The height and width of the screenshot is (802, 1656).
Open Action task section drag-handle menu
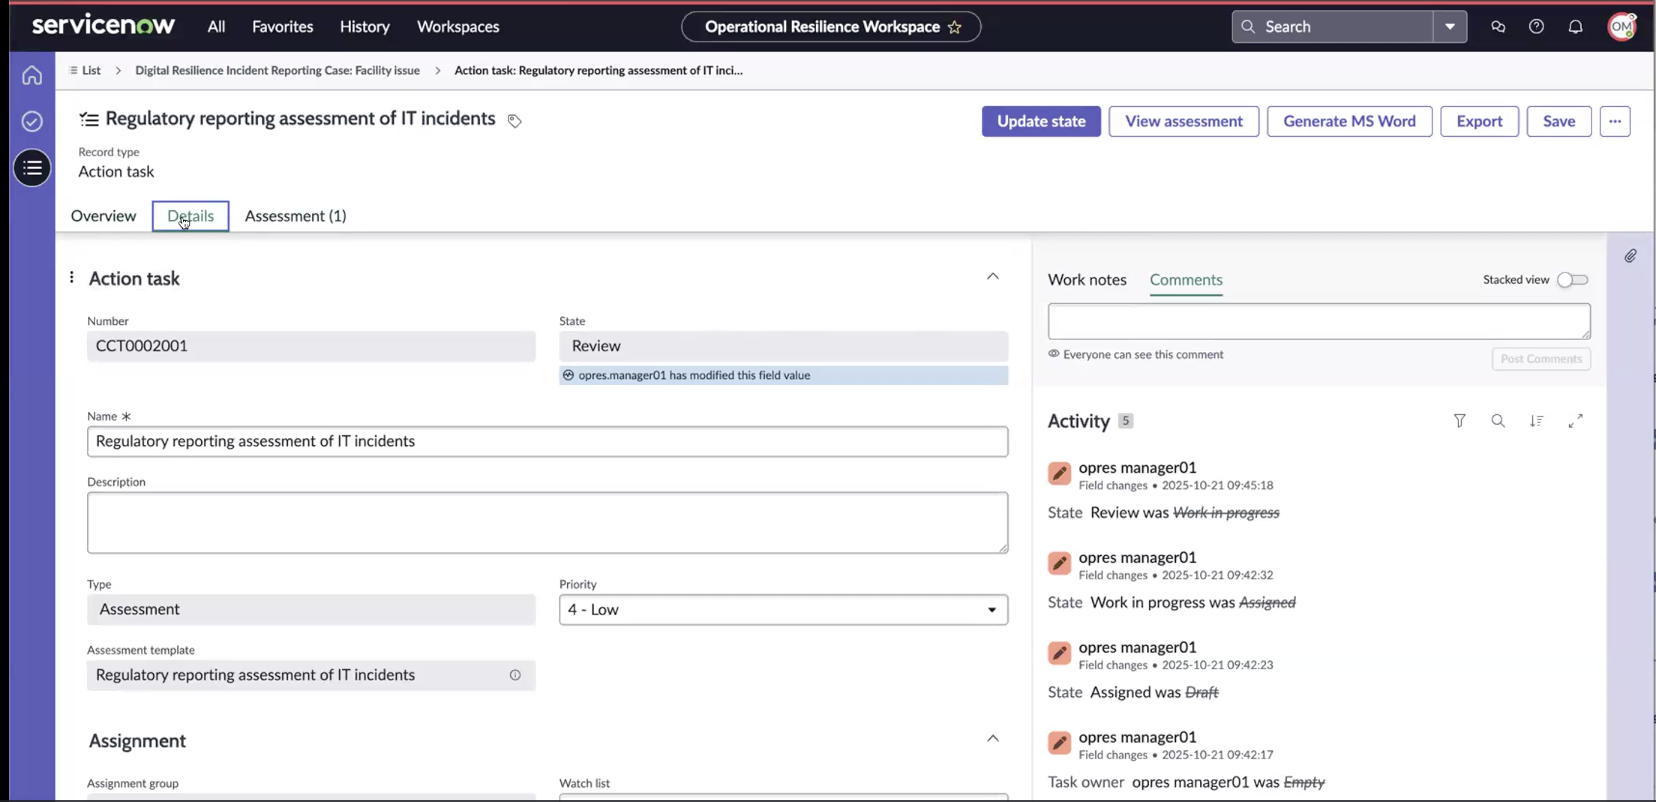(71, 277)
